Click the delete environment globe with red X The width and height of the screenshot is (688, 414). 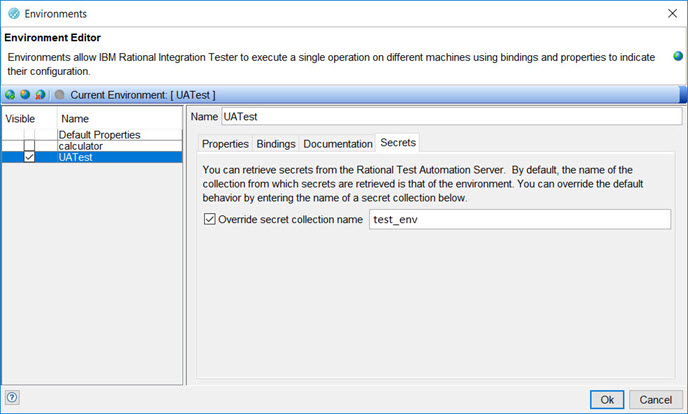(40, 95)
